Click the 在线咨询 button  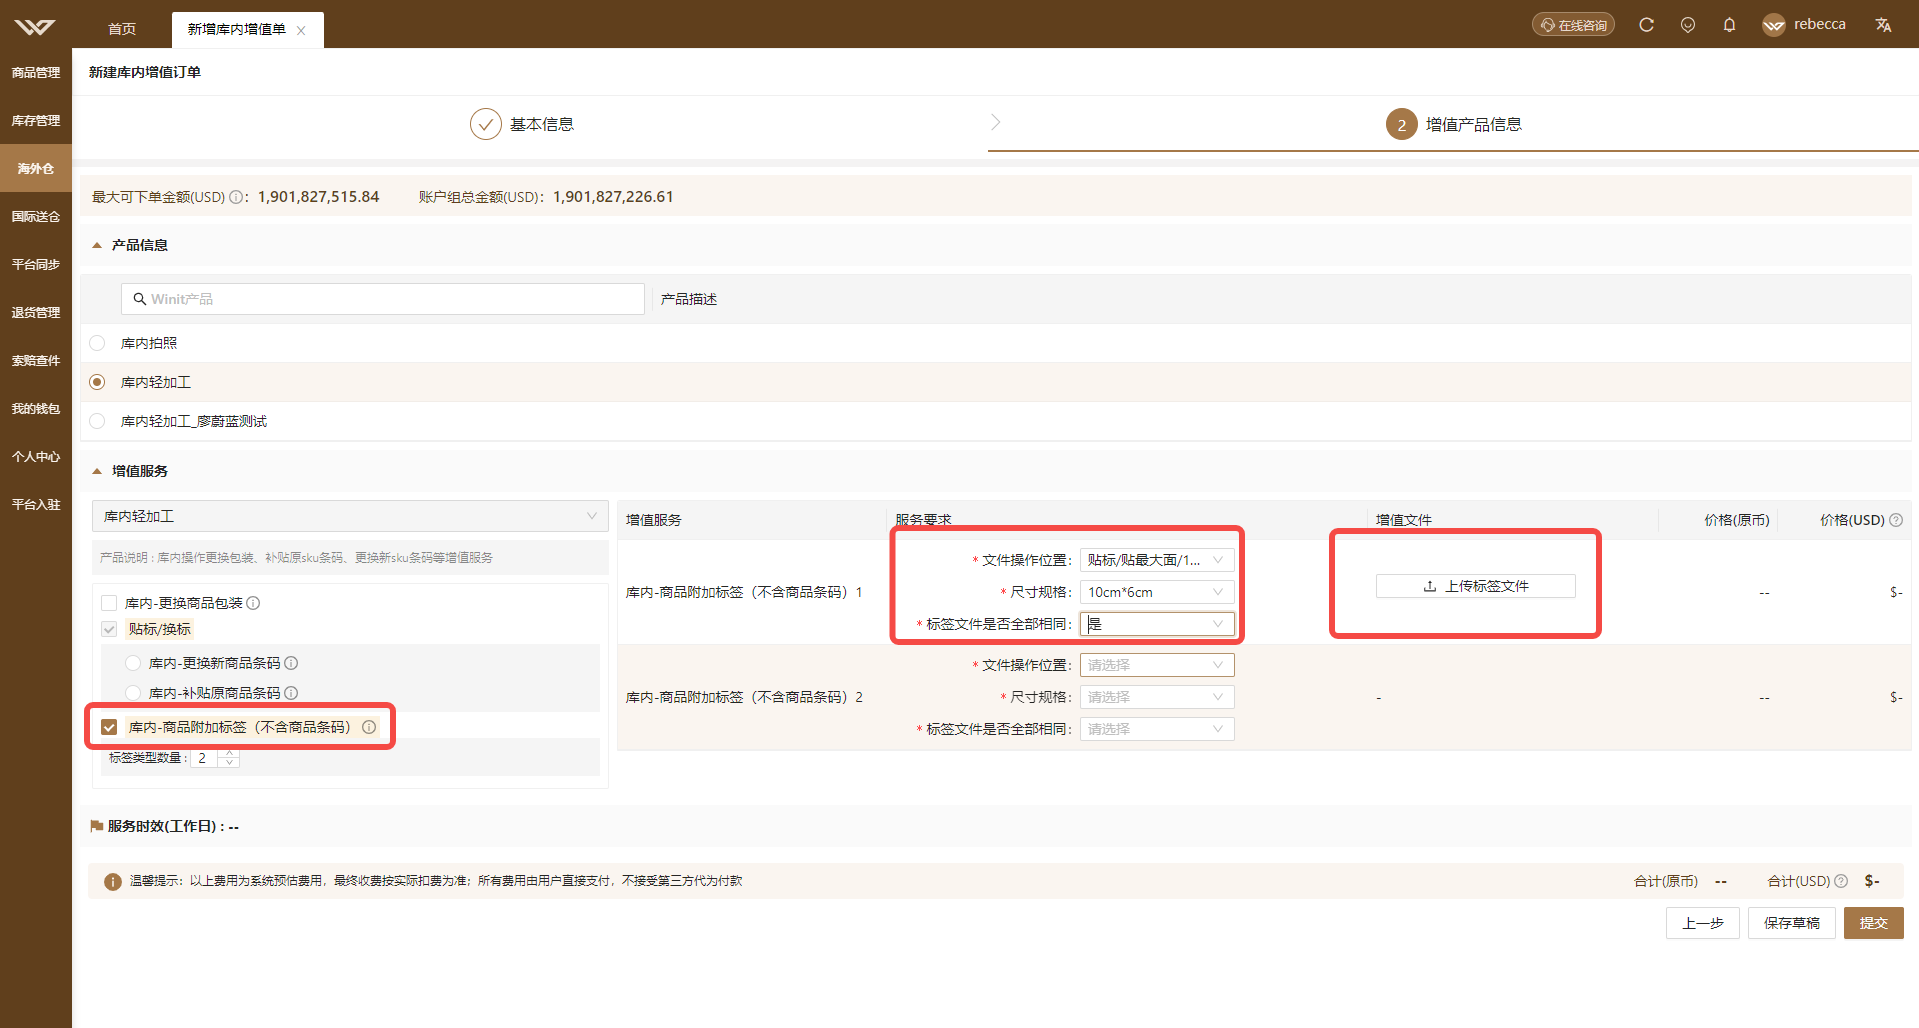pos(1573,25)
